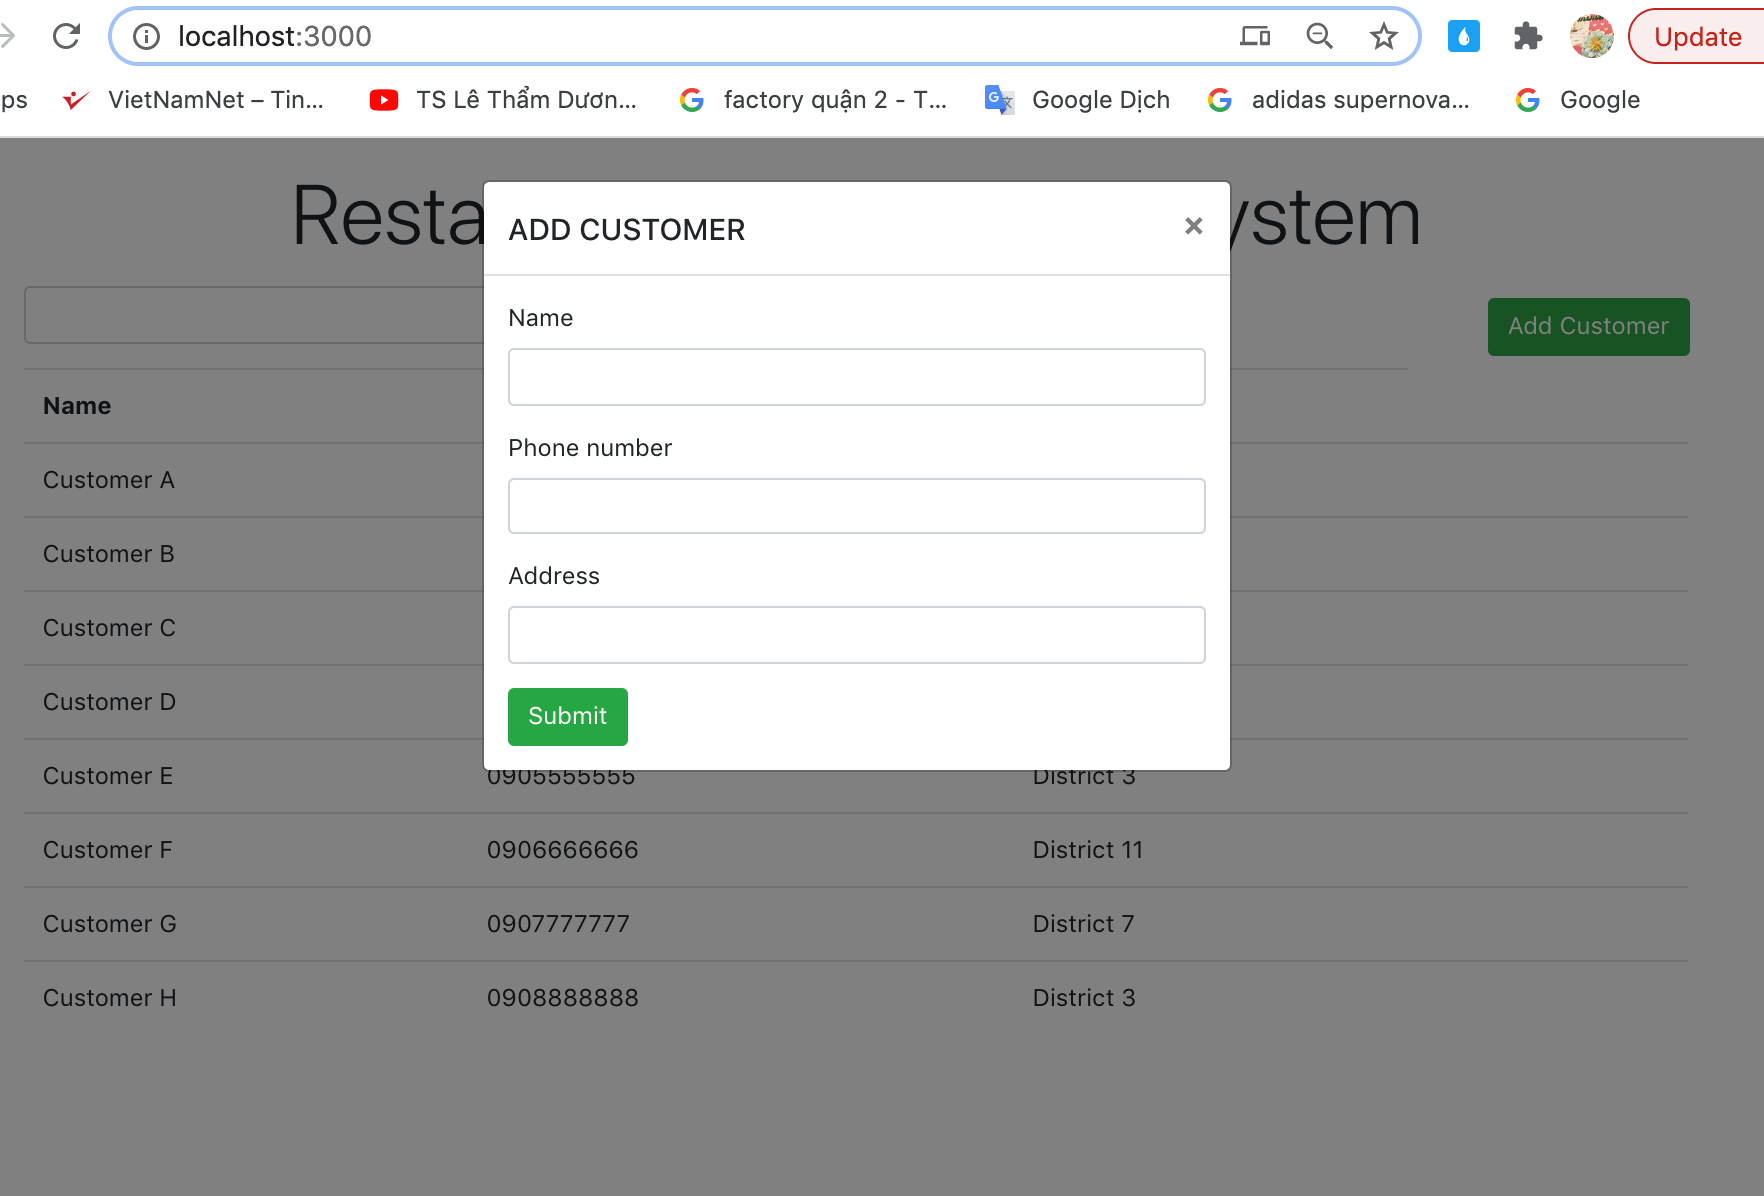1764x1196 pixels.
Task: Open the Extensions puzzle piece icon
Action: pos(1527,37)
